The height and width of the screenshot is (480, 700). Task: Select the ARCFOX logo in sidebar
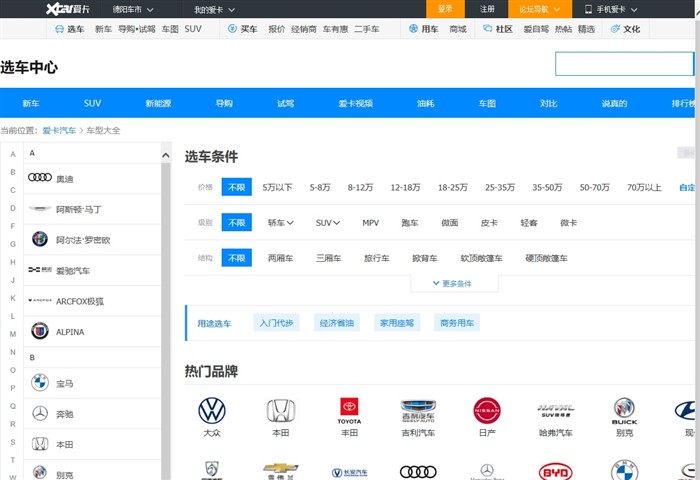click(x=40, y=300)
